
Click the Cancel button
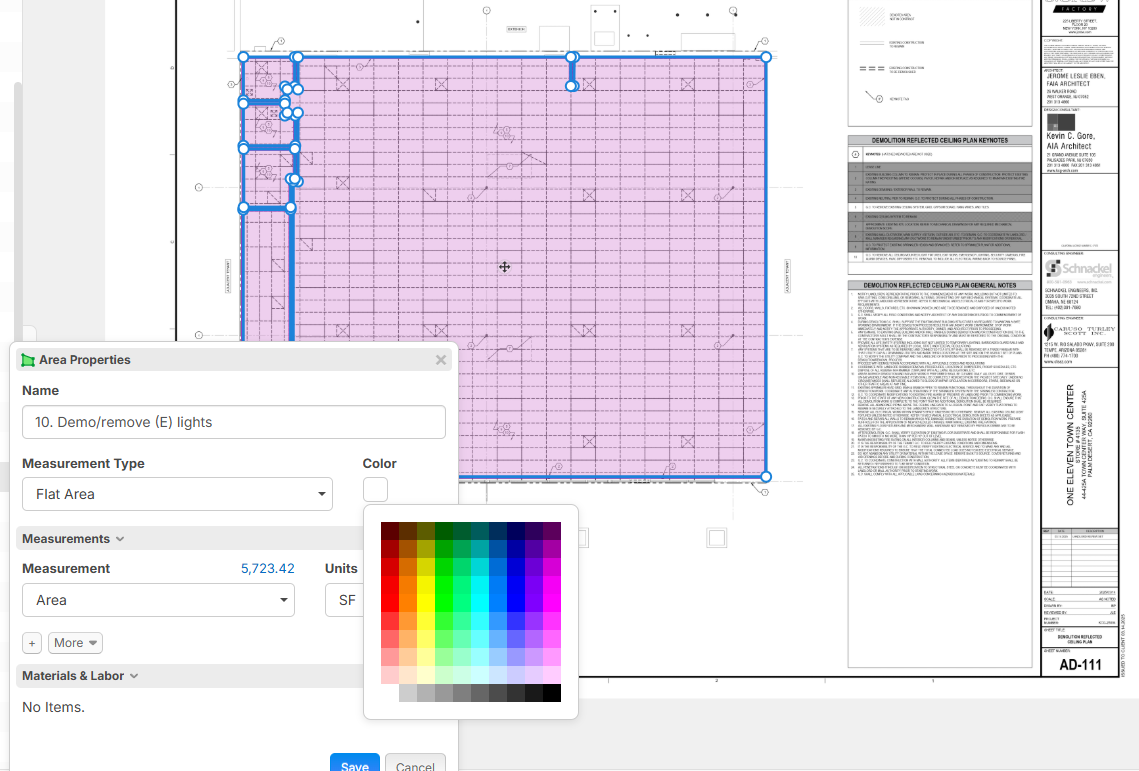click(415, 764)
